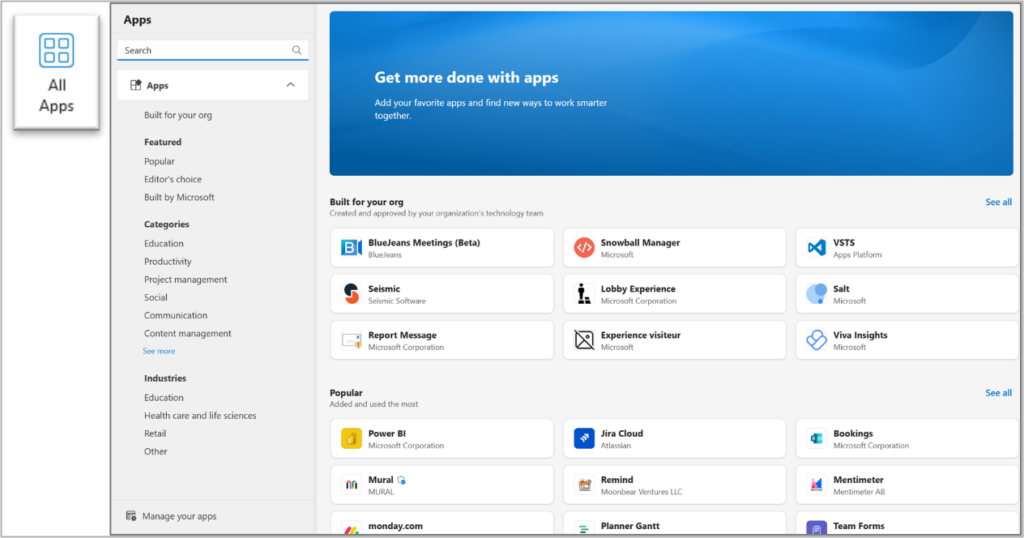1024x538 pixels.
Task: Select Health care and life sciences
Action: pyautogui.click(x=200, y=415)
